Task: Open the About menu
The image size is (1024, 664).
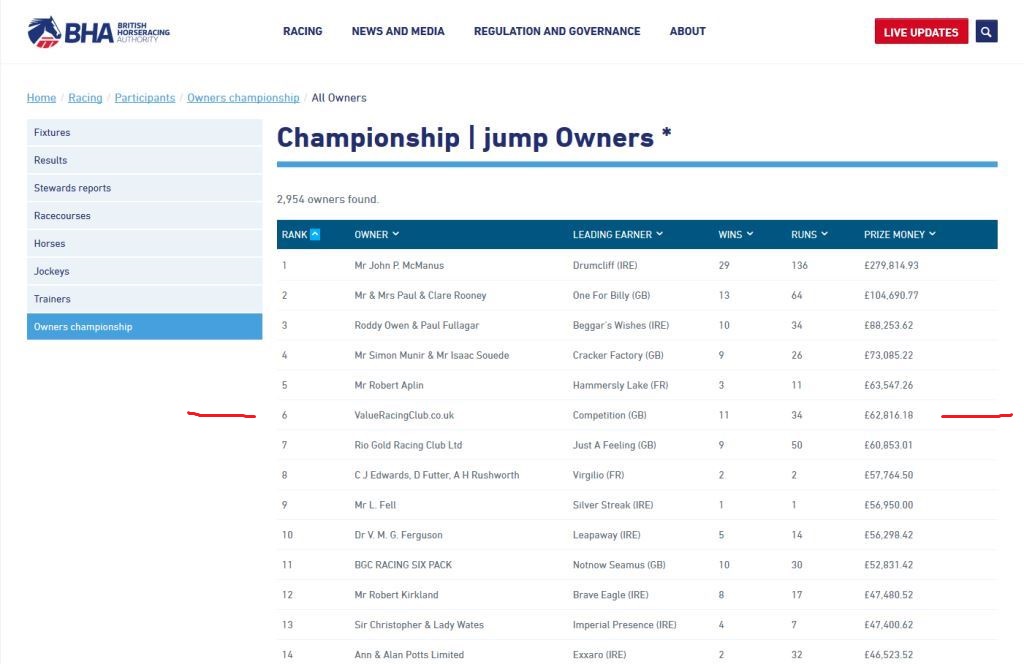Action: click(x=688, y=31)
